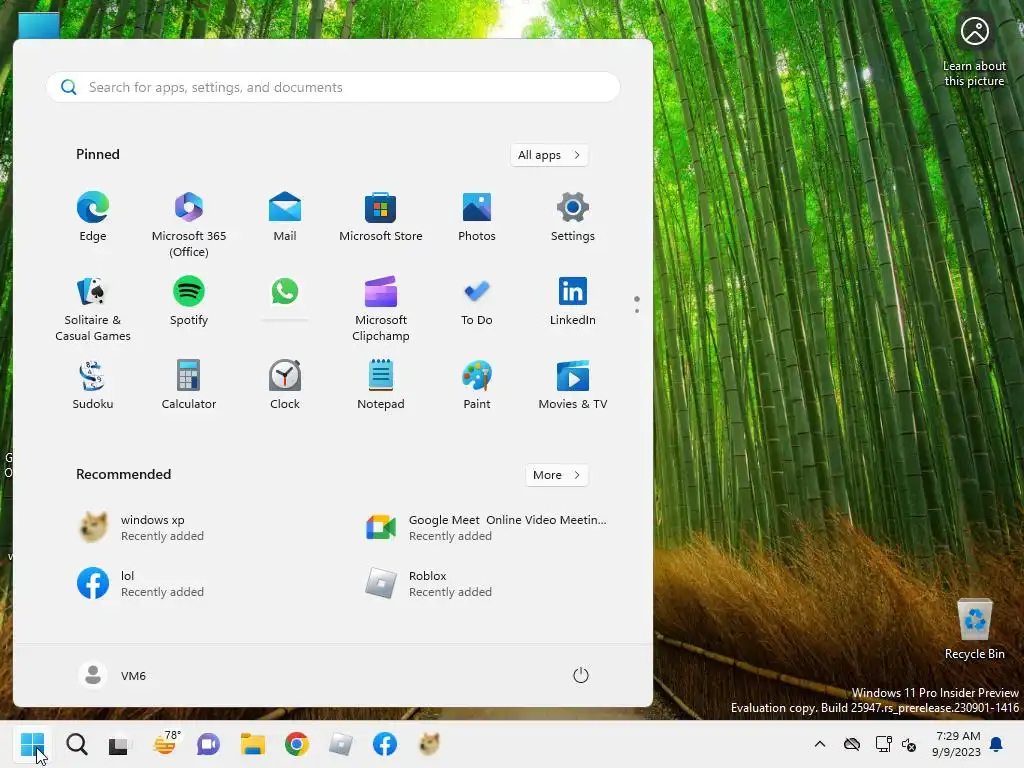Open the Chat camera icon on taskbar

pyautogui.click(x=208, y=744)
